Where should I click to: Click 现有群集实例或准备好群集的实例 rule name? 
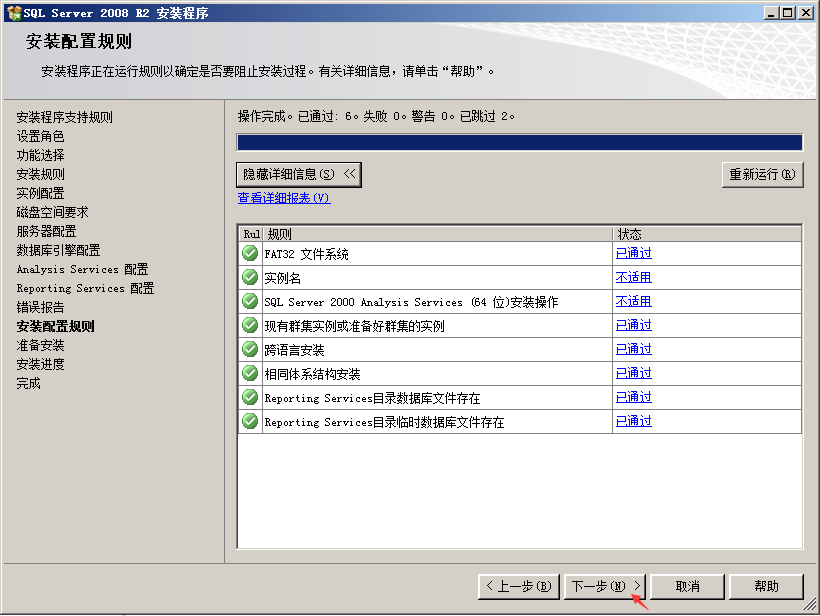coord(355,326)
